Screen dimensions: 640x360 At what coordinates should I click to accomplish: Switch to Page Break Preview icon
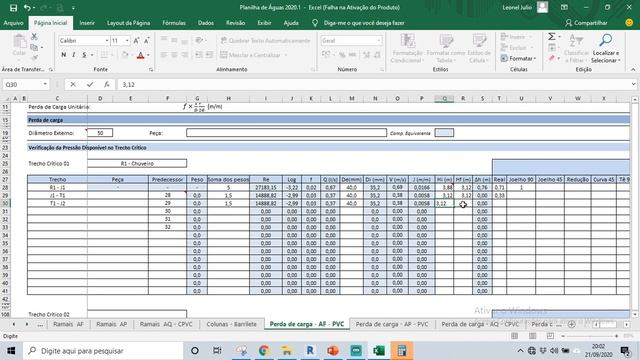[x=550, y=336]
